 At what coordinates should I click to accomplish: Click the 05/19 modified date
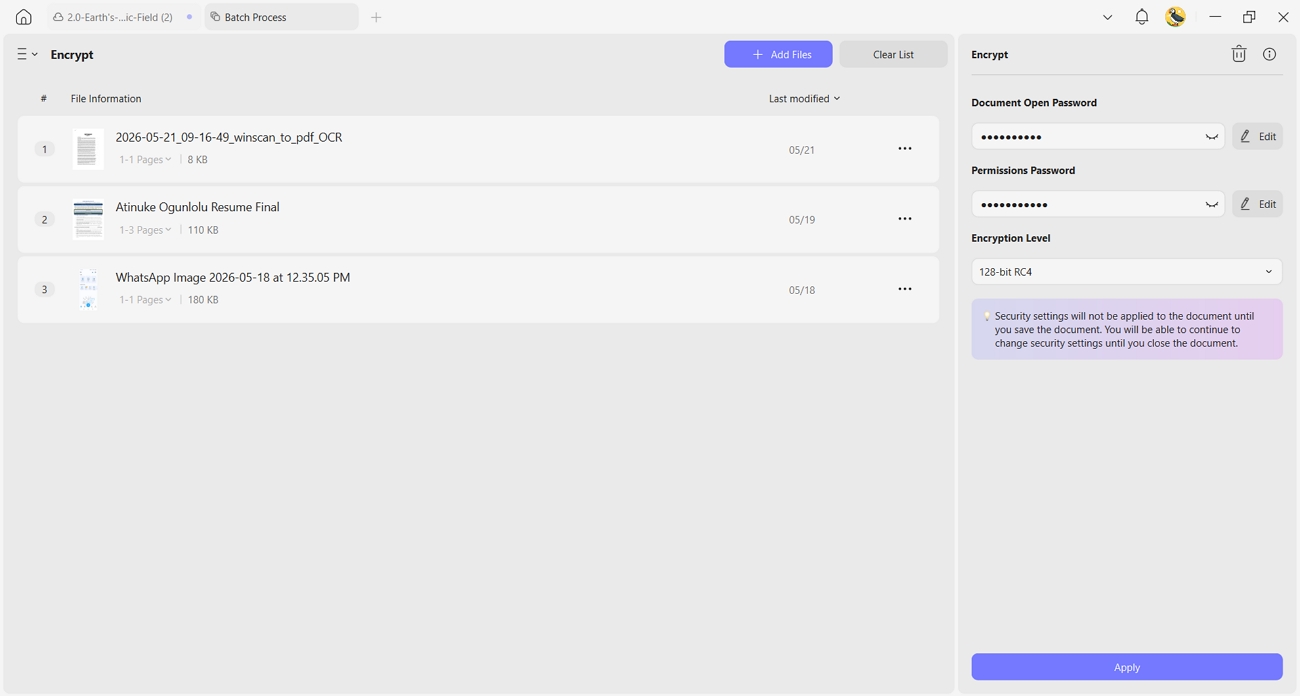pos(801,220)
